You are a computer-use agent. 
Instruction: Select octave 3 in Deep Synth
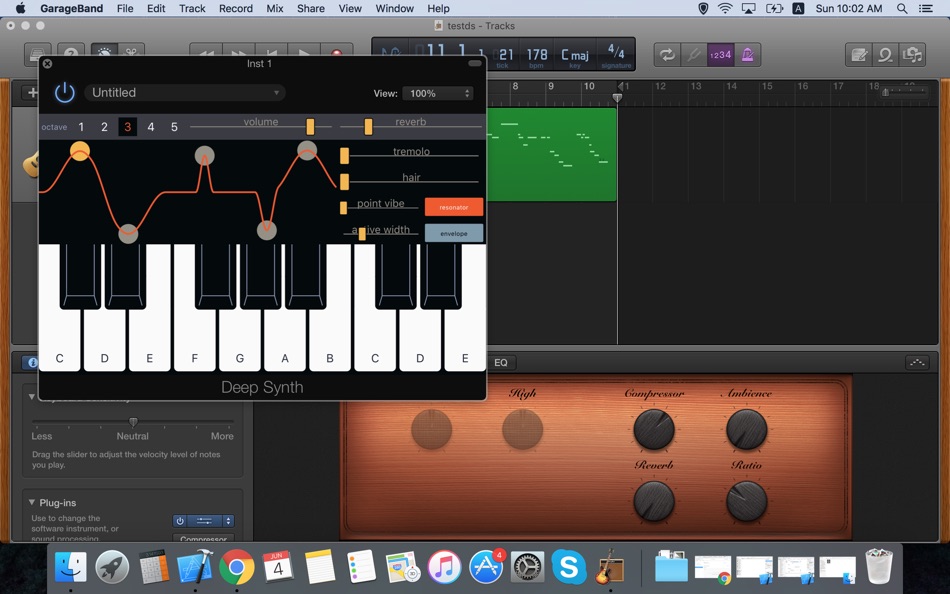(x=127, y=127)
